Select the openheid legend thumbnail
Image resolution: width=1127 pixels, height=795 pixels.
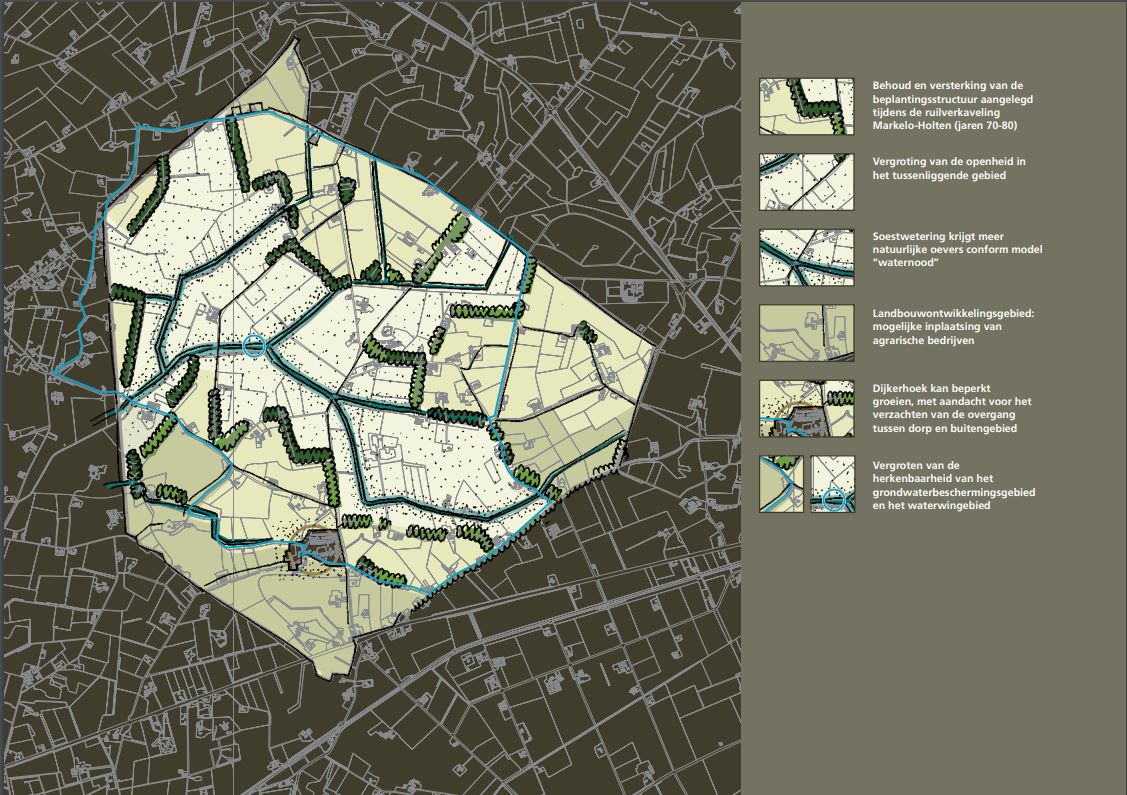[x=806, y=181]
